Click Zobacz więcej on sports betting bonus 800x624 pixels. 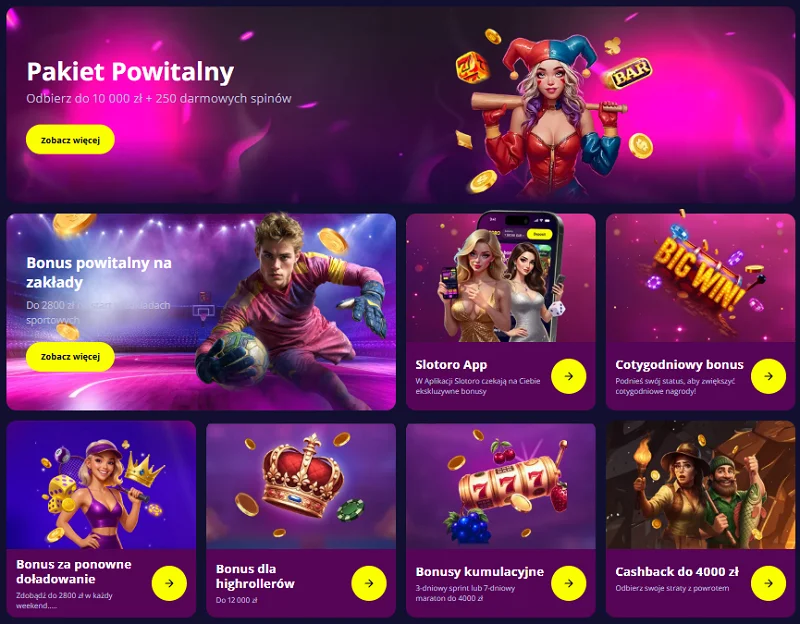(x=70, y=357)
